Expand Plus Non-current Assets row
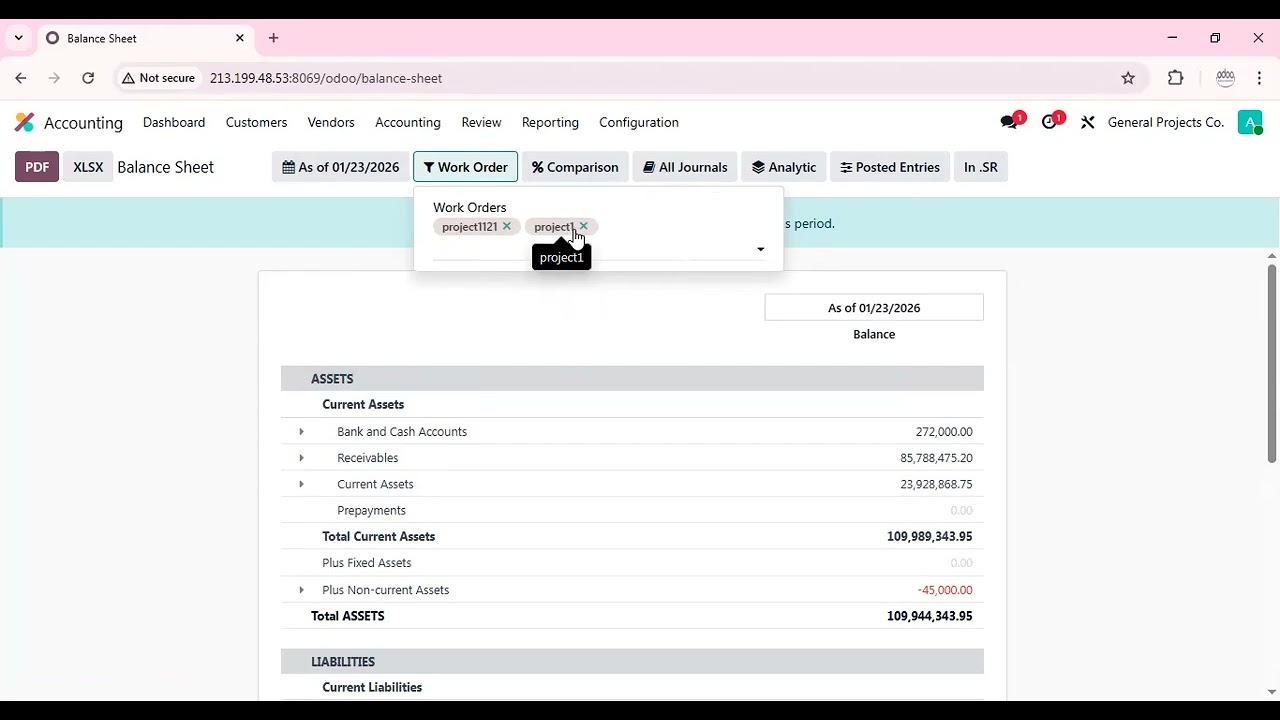 pos(301,590)
